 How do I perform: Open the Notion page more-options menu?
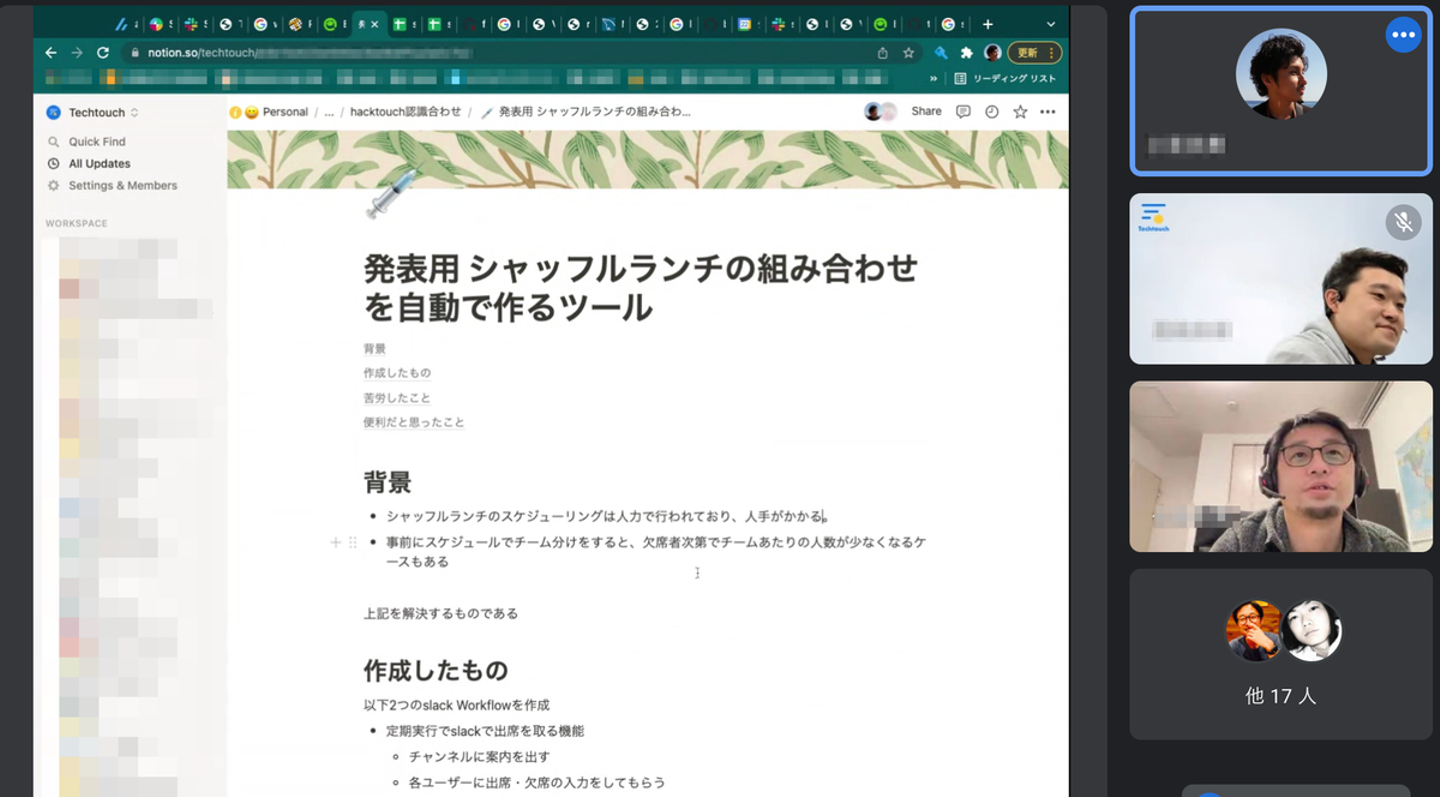pos(1047,112)
